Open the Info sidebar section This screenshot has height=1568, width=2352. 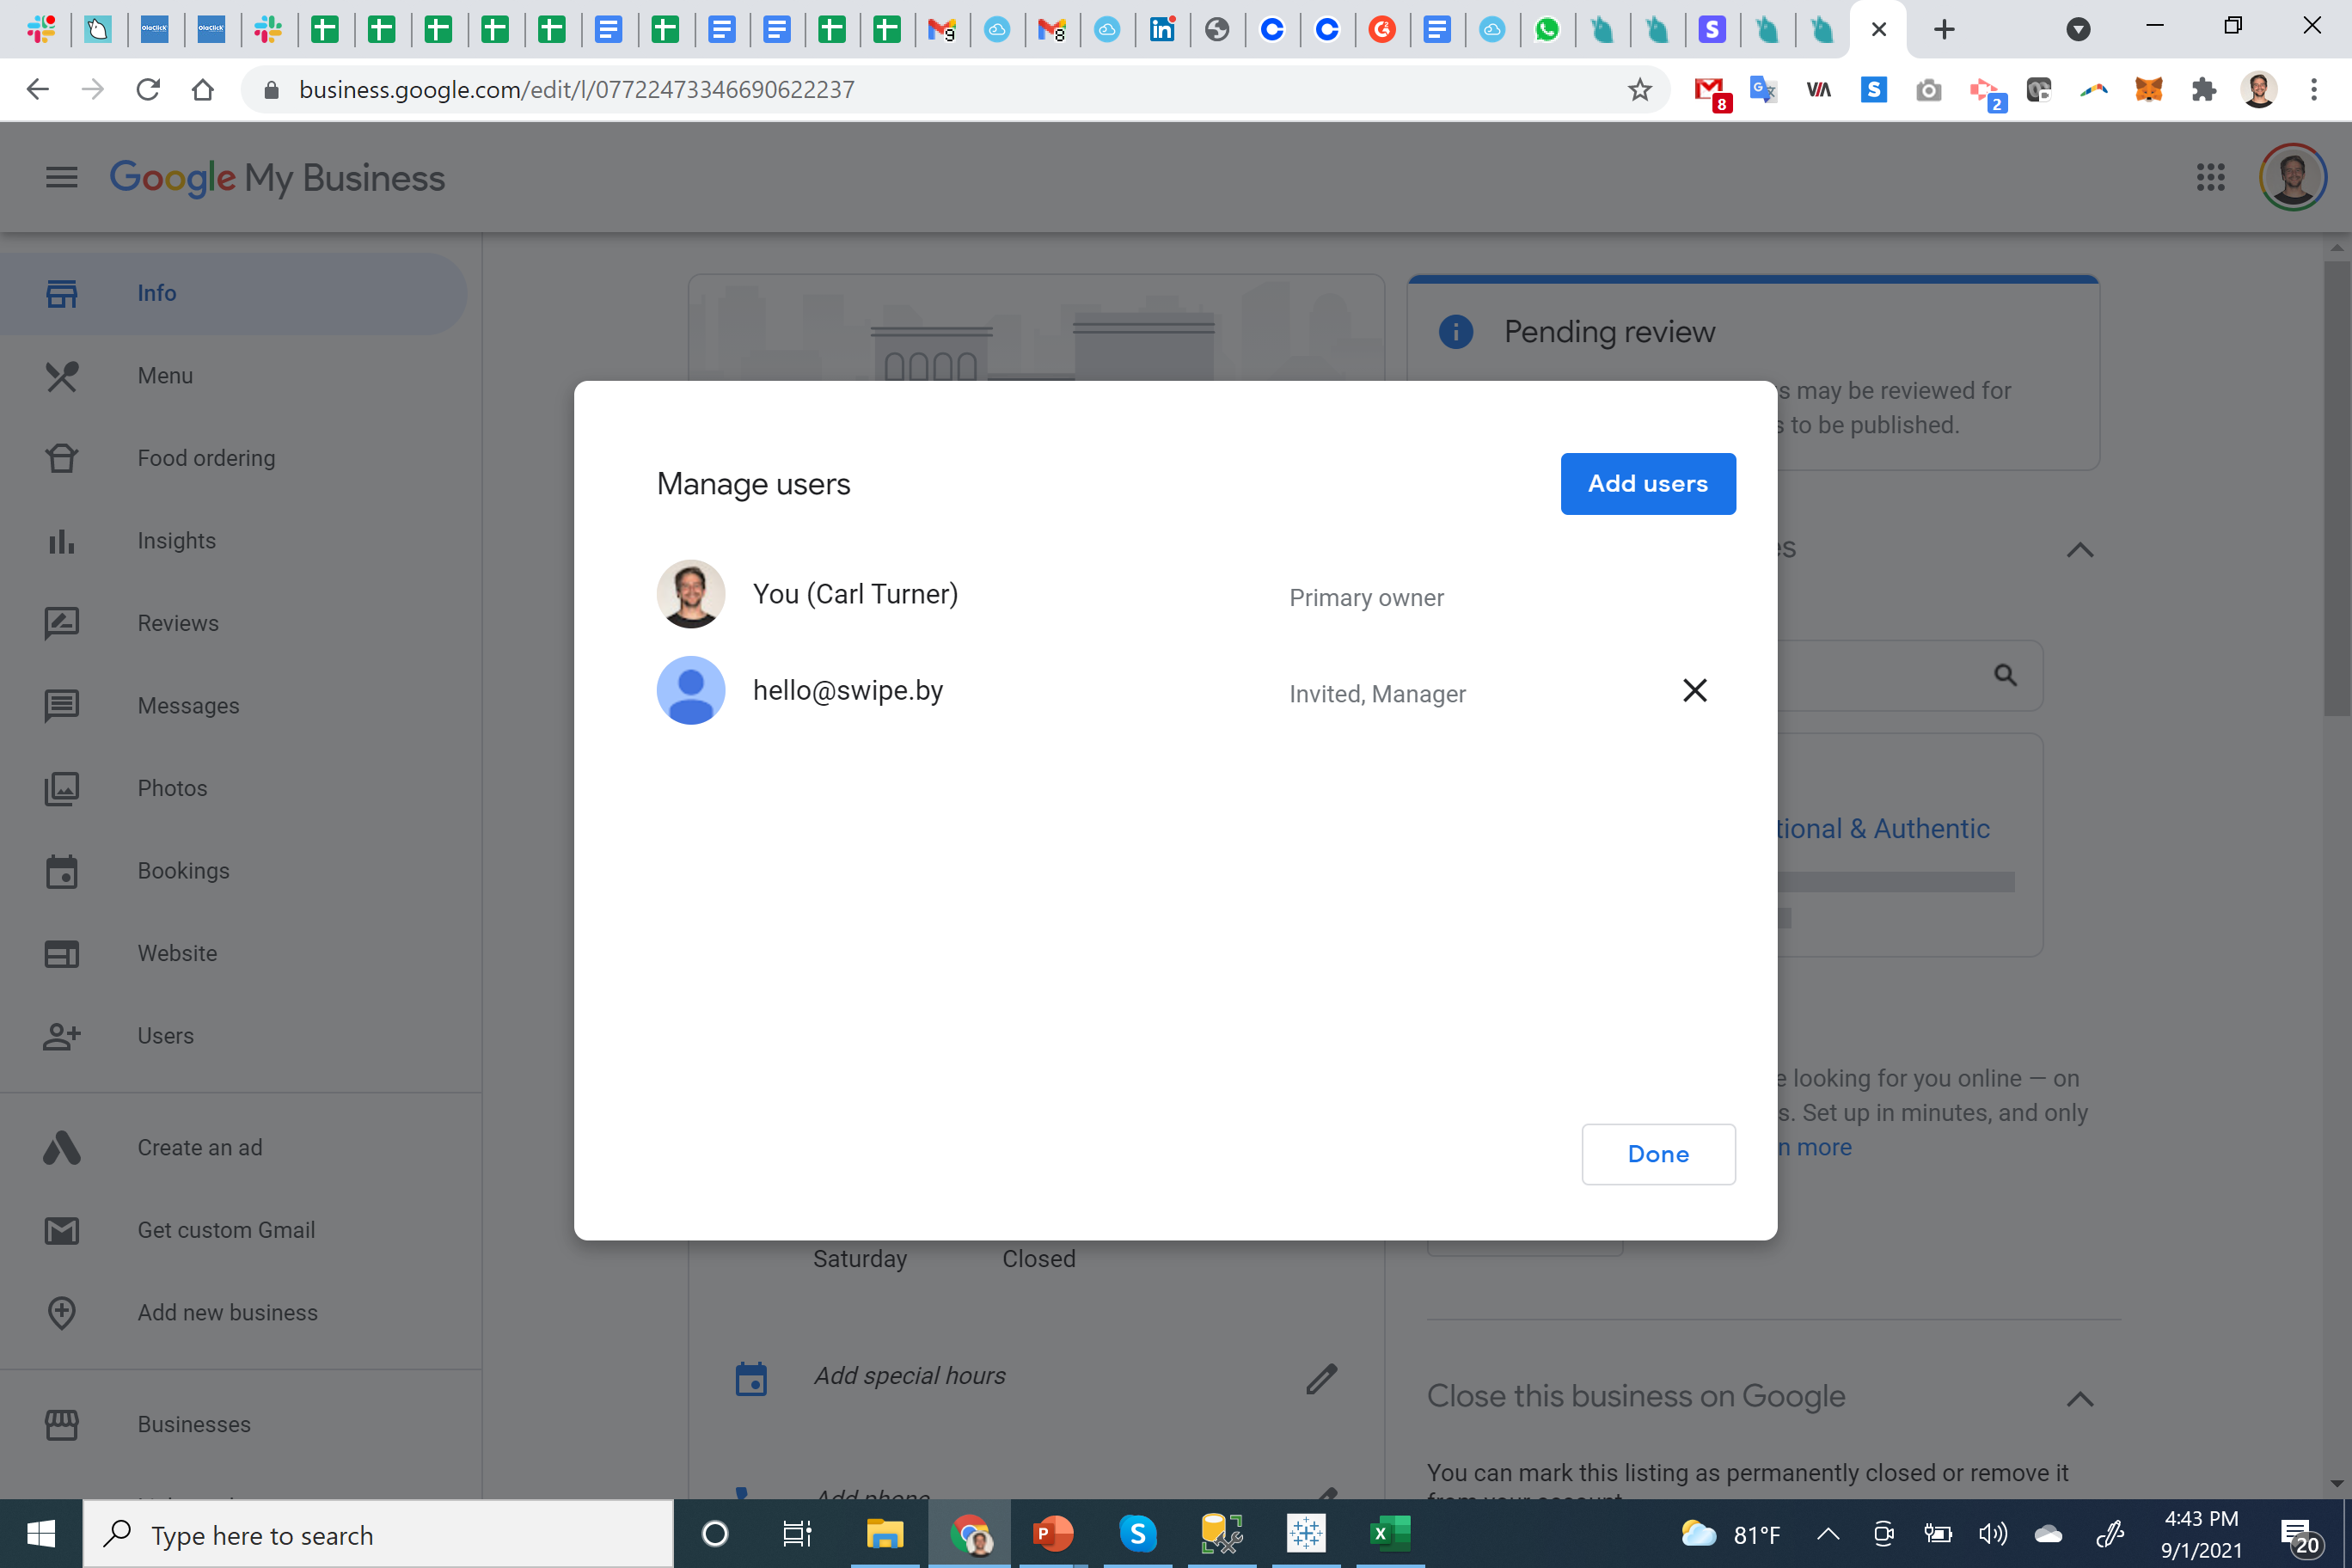(233, 293)
